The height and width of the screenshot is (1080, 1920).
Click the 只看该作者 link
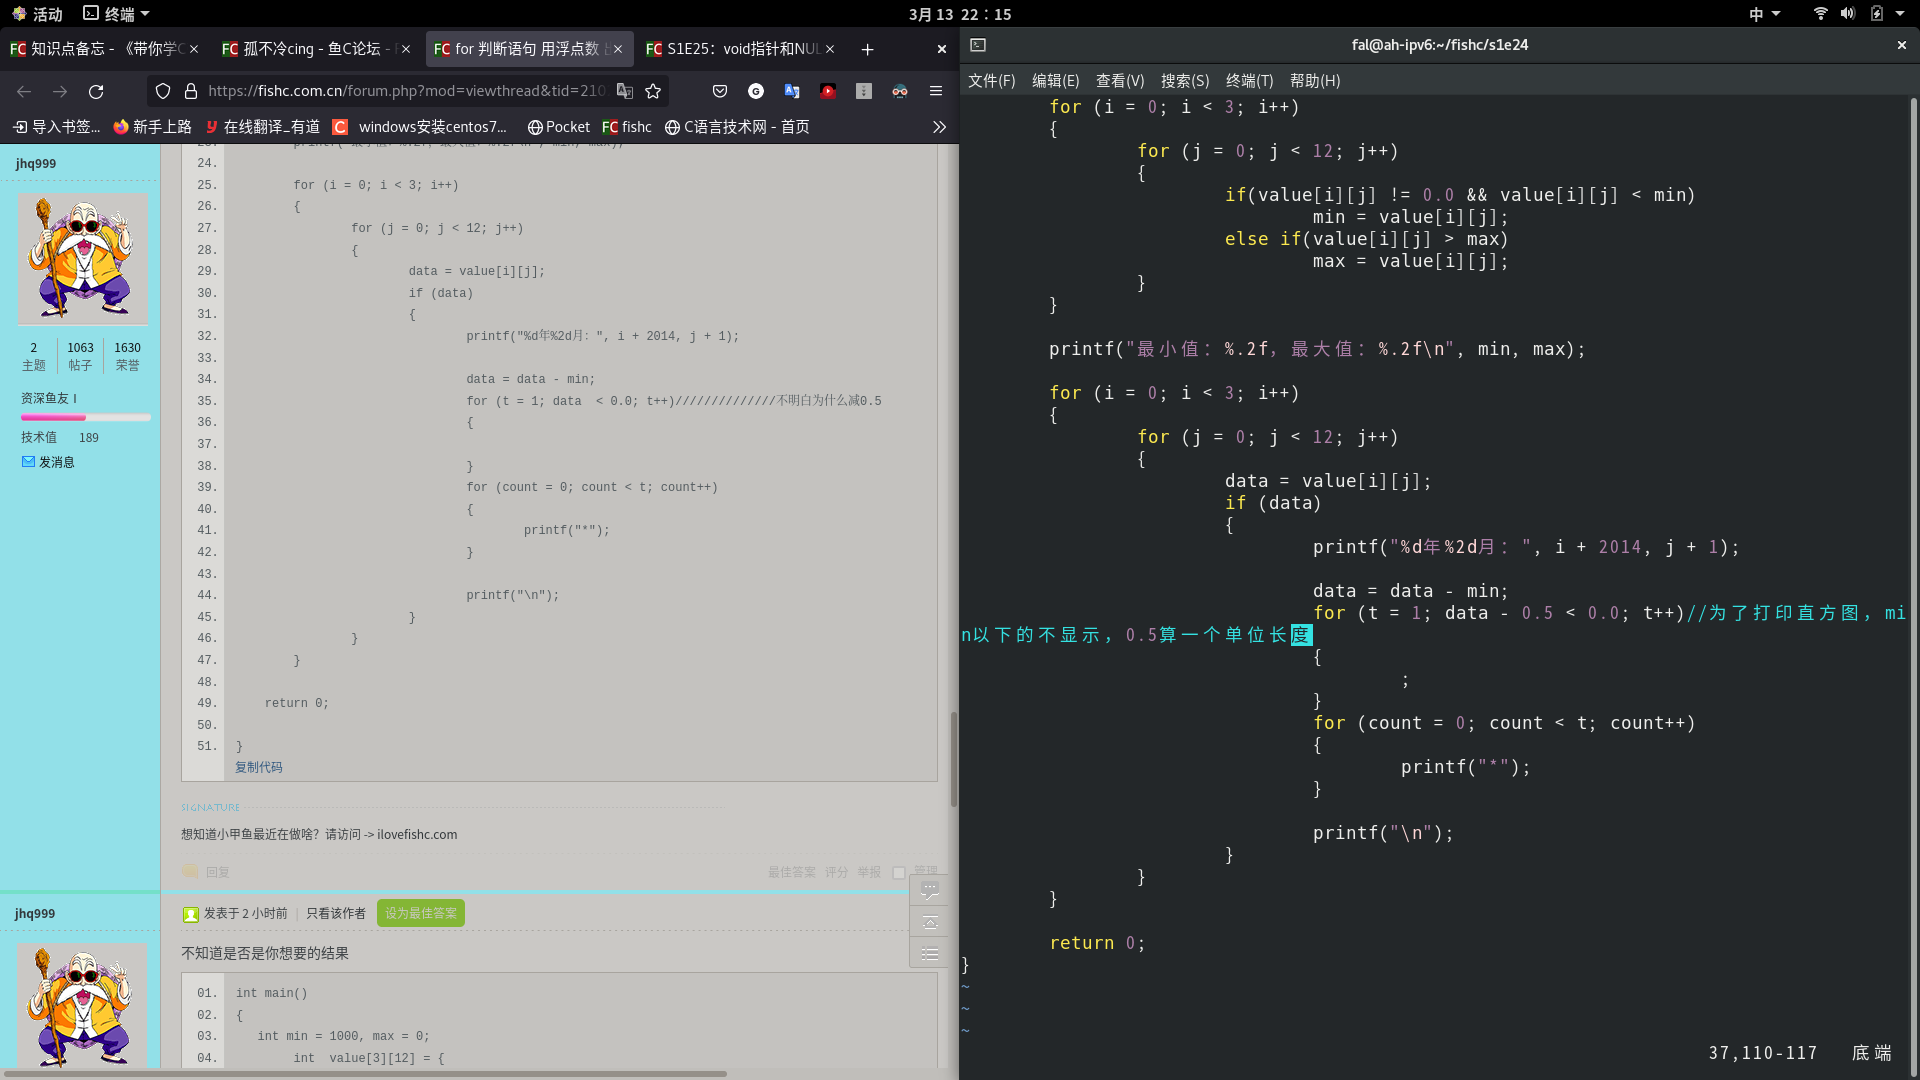pyautogui.click(x=336, y=913)
